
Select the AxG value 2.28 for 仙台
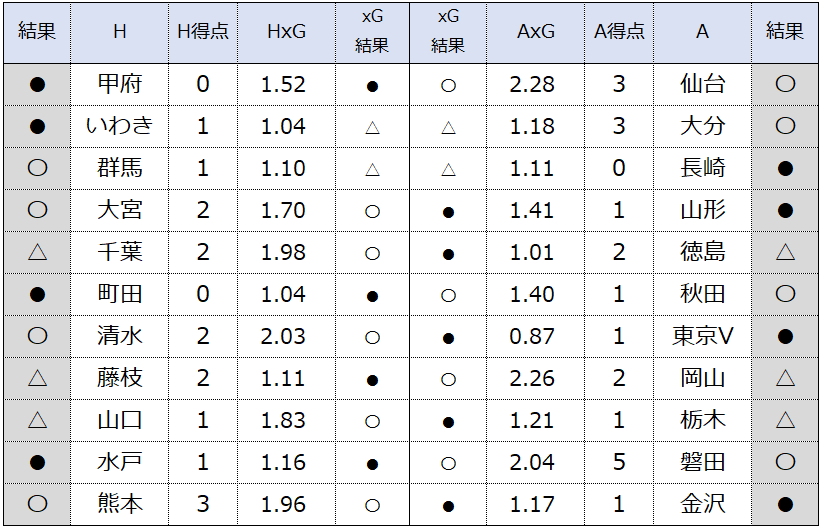tap(532, 85)
